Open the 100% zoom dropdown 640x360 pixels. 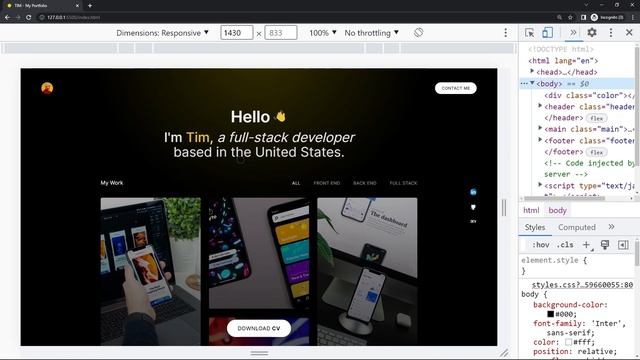pos(322,33)
